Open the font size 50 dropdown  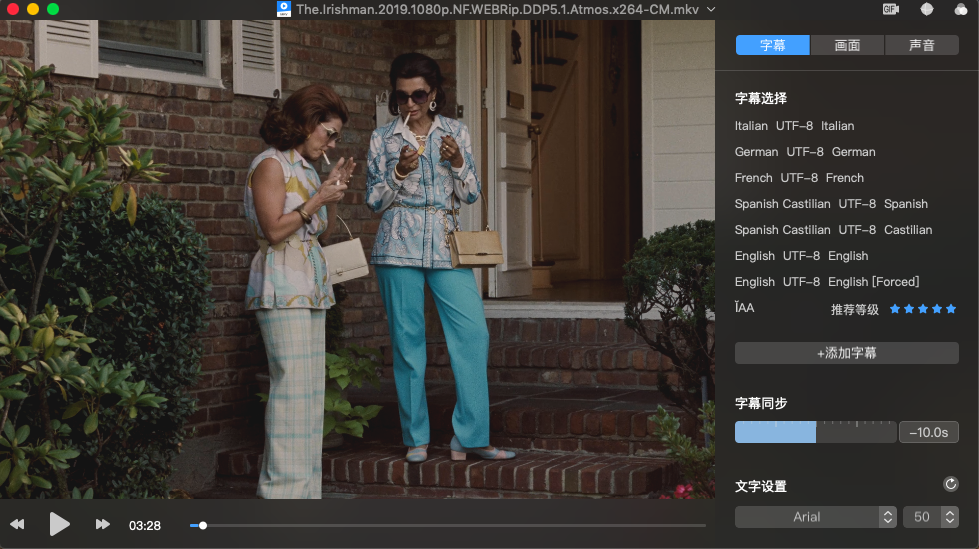pyautogui.click(x=931, y=517)
